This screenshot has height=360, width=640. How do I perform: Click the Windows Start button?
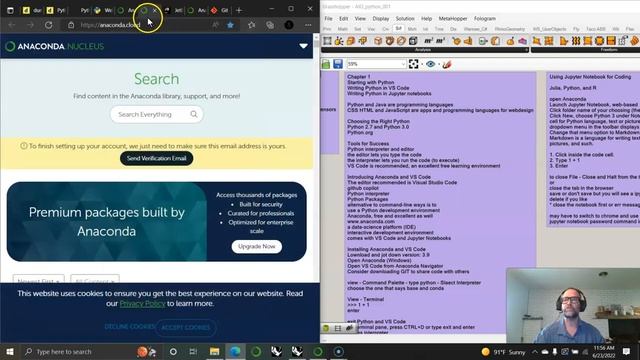10,351
